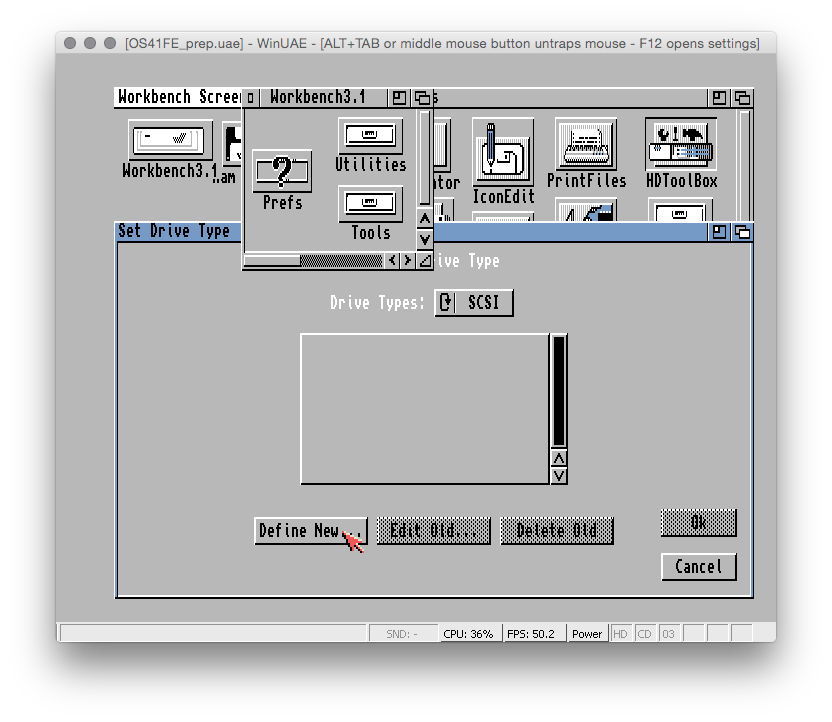Click the CPU: 36% status field
Image resolution: width=832 pixels, height=722 pixels.
point(469,634)
